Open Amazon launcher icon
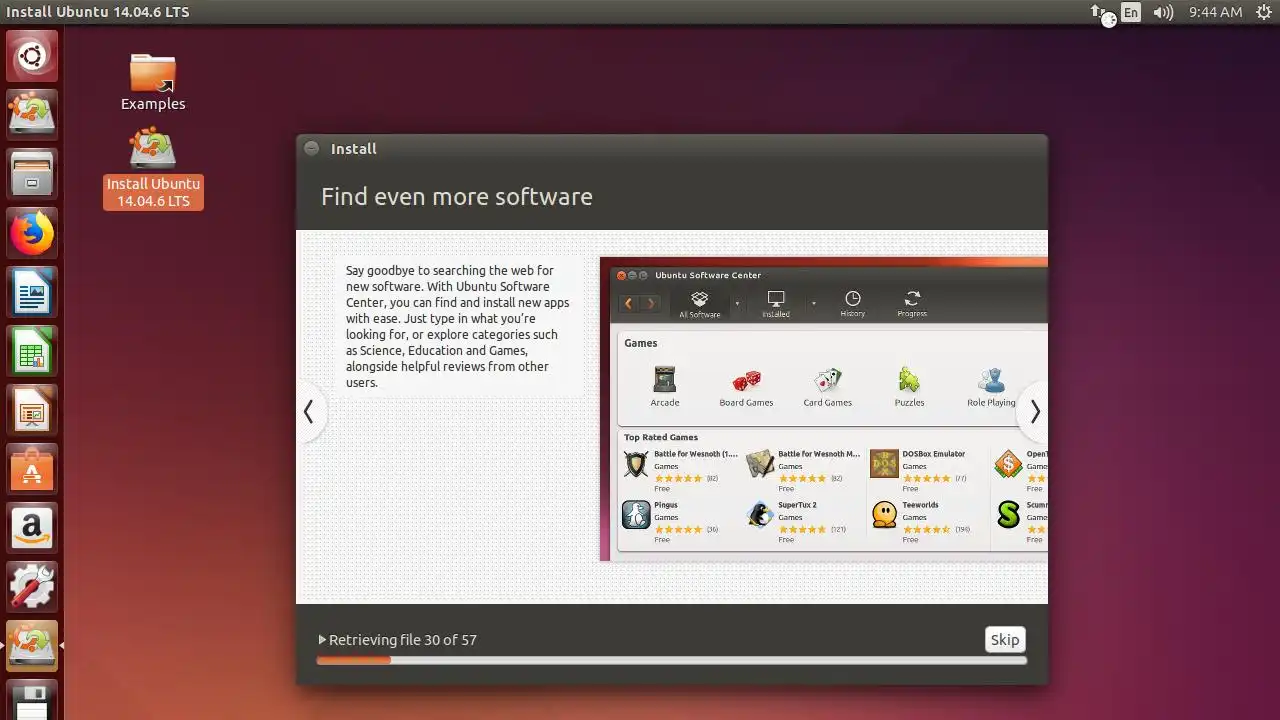Image resolution: width=1280 pixels, height=720 pixels. click(x=32, y=528)
